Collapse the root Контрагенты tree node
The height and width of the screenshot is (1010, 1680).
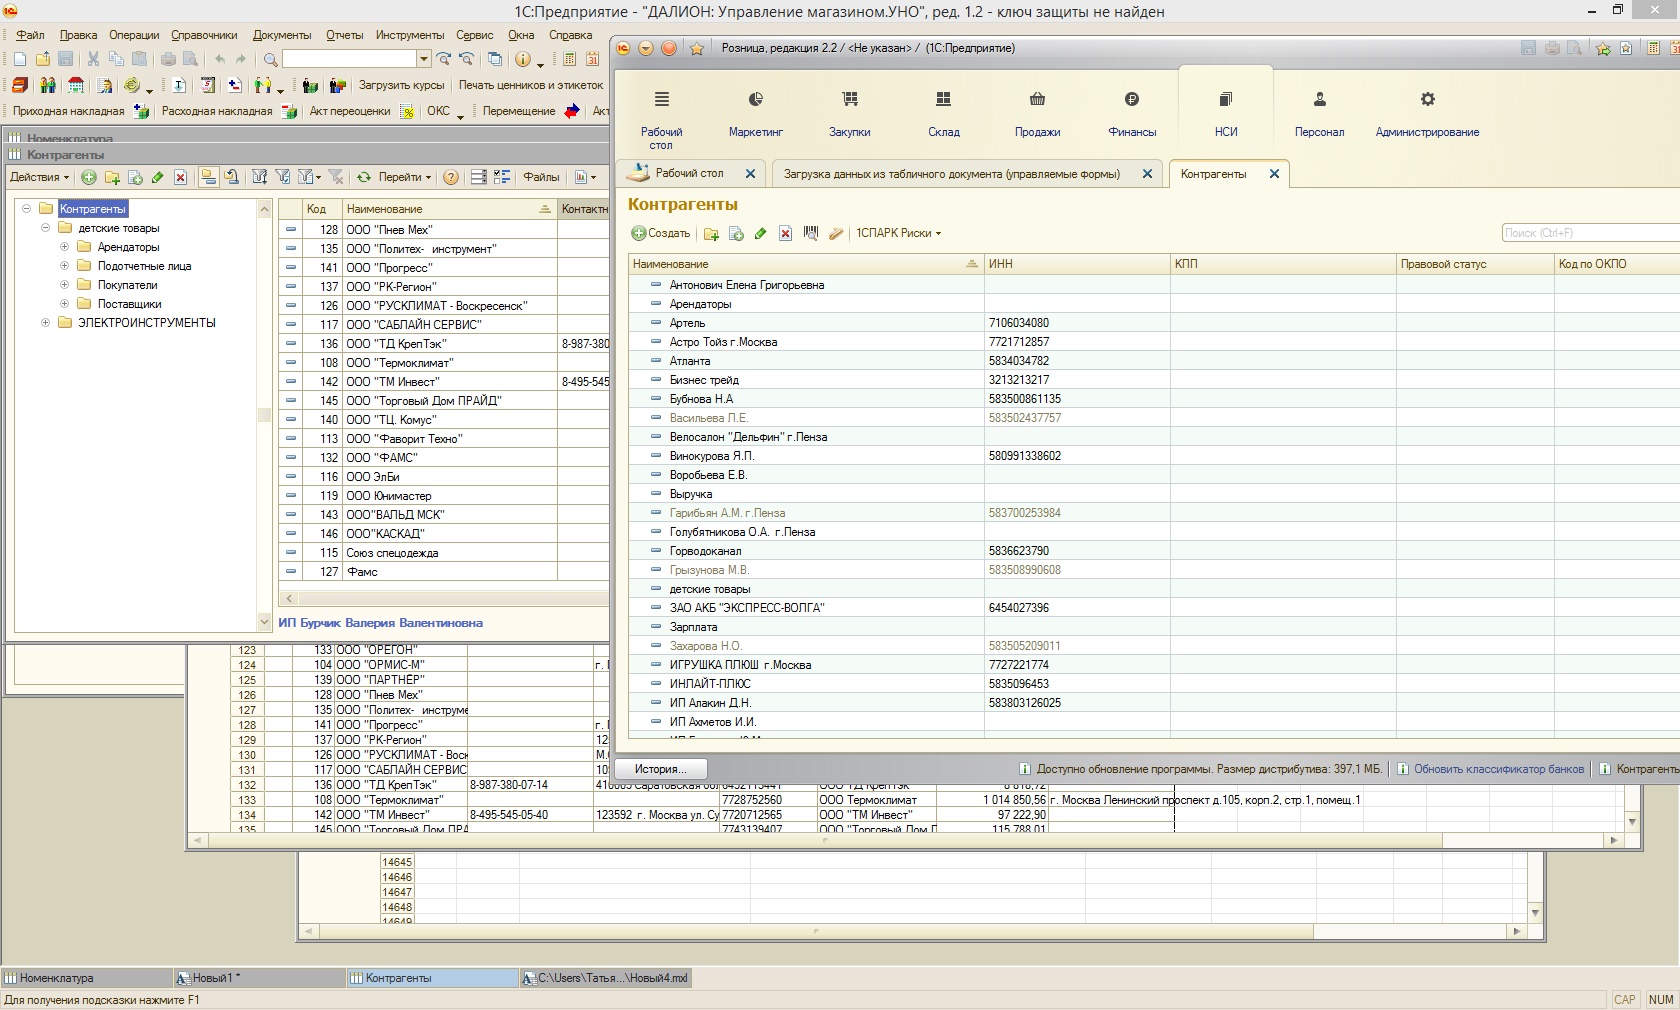coord(27,209)
